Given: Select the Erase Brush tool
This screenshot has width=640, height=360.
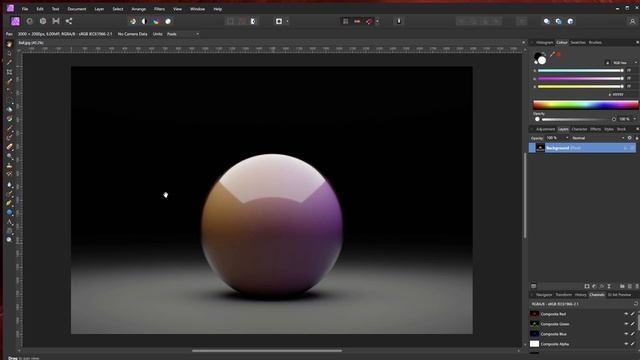Looking at the screenshot, I should (9, 147).
